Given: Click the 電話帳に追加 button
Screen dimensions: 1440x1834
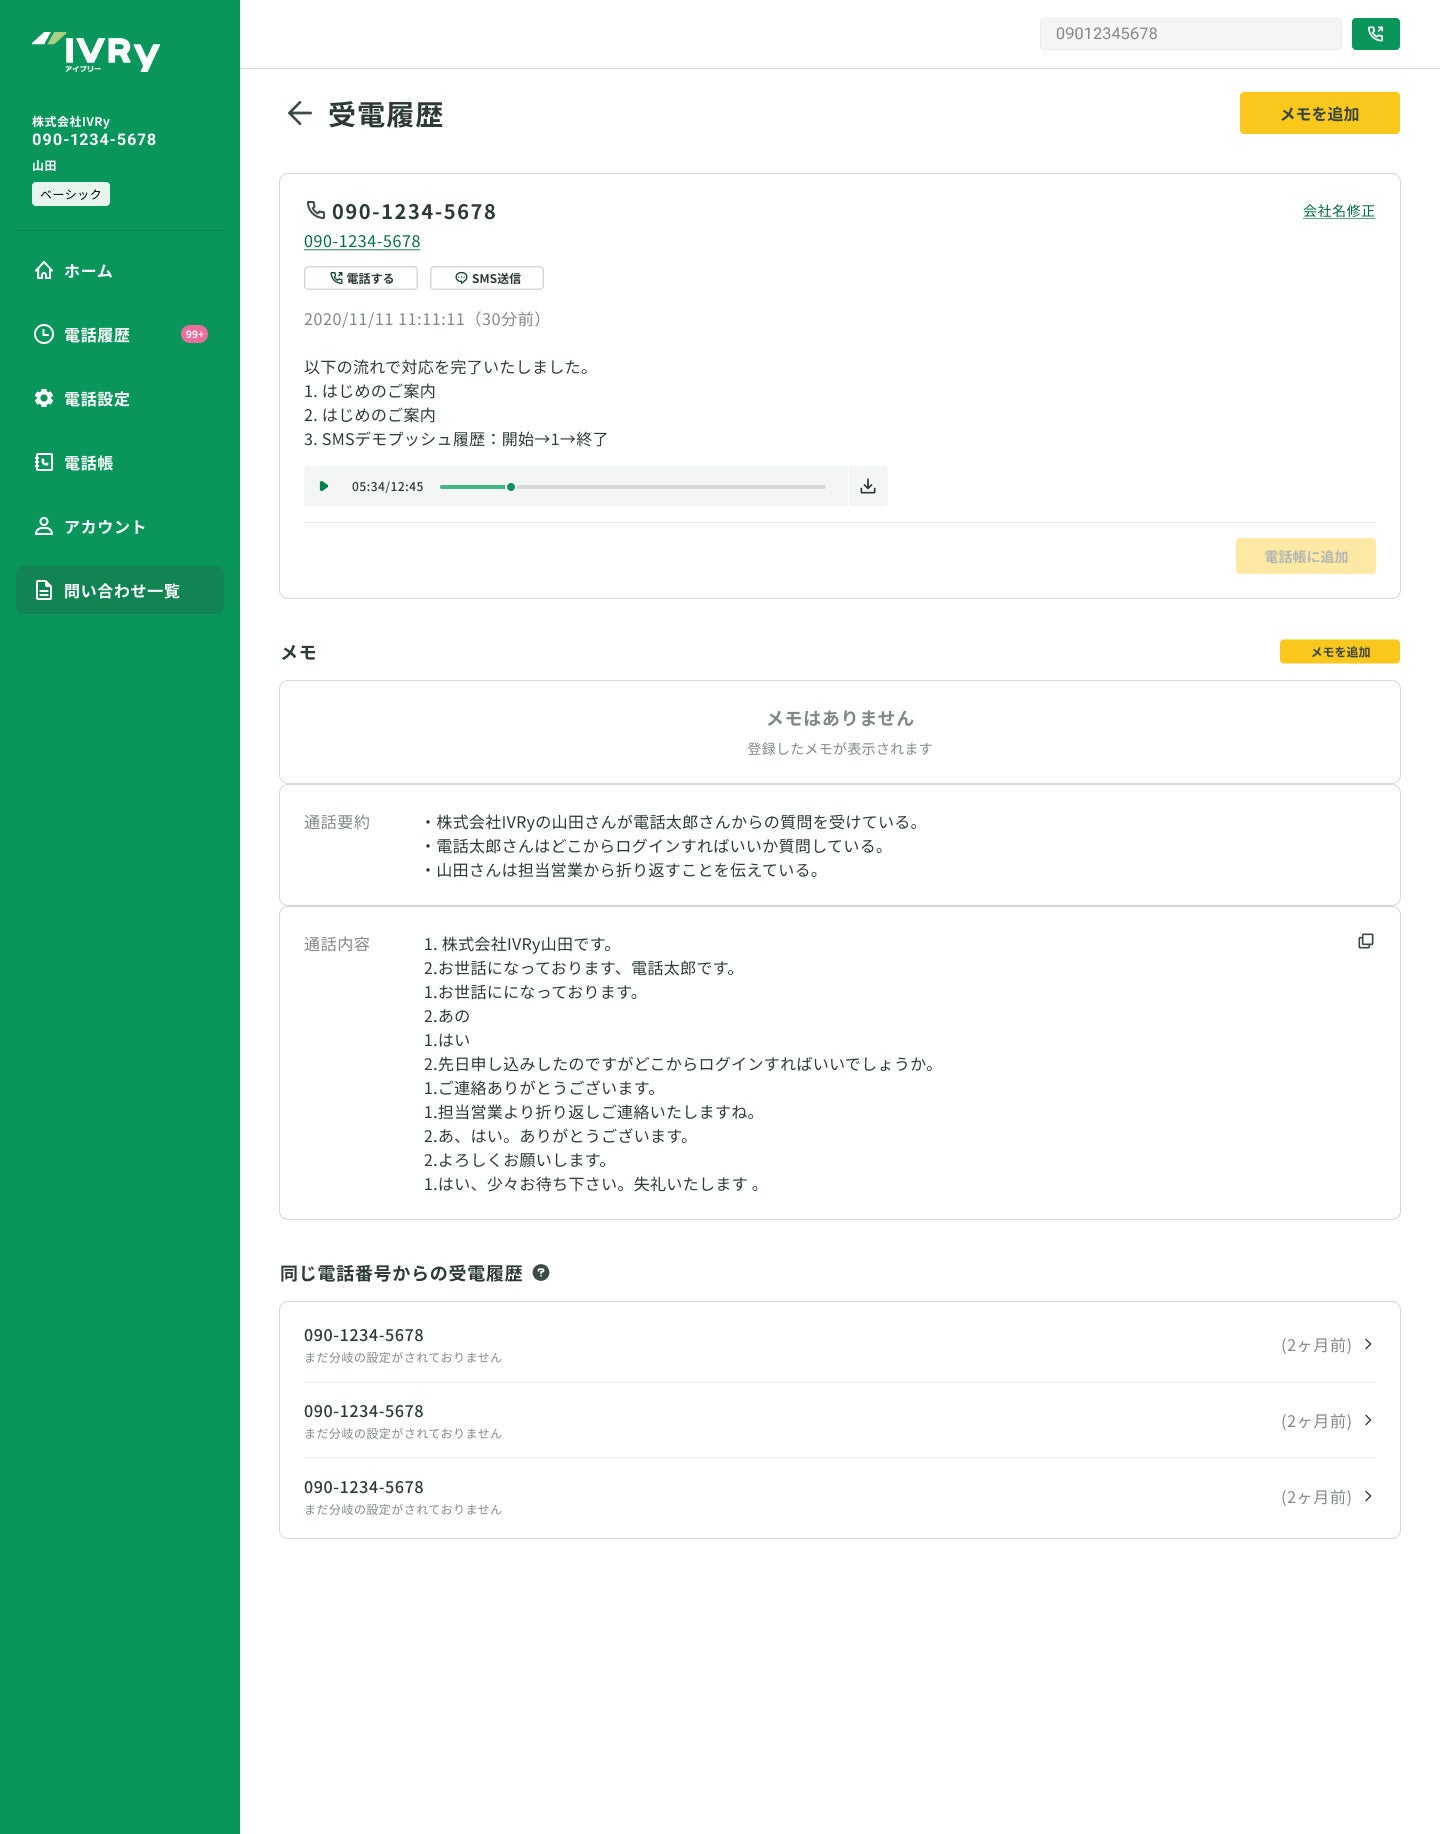Looking at the screenshot, I should (1306, 556).
